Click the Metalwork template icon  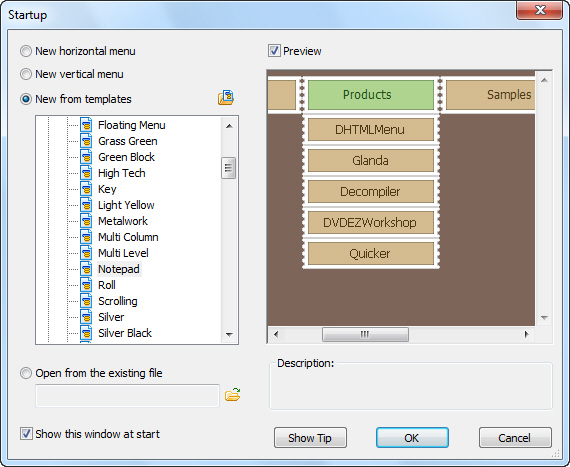pyautogui.click(x=86, y=221)
